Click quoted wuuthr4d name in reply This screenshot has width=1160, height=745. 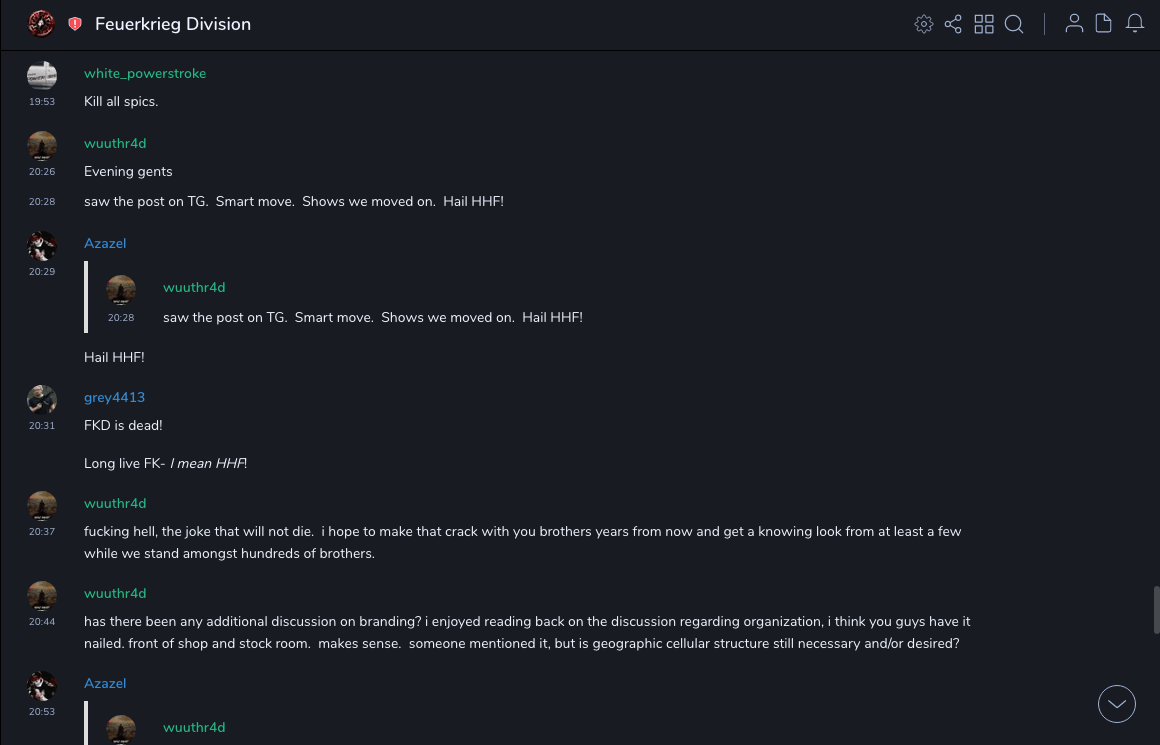click(x=194, y=287)
